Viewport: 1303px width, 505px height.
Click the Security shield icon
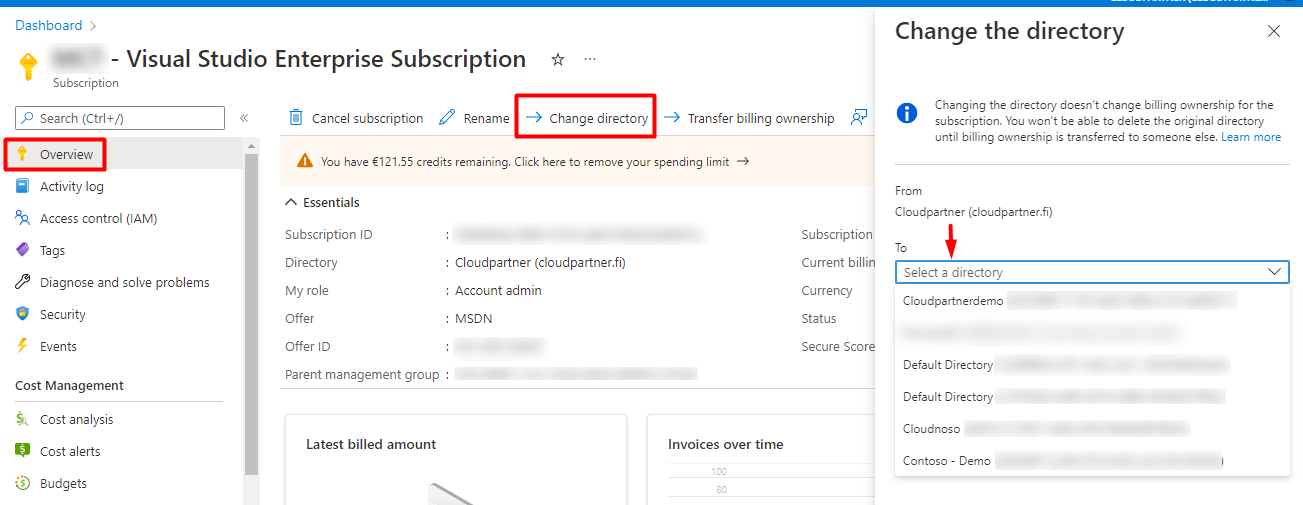(23, 315)
